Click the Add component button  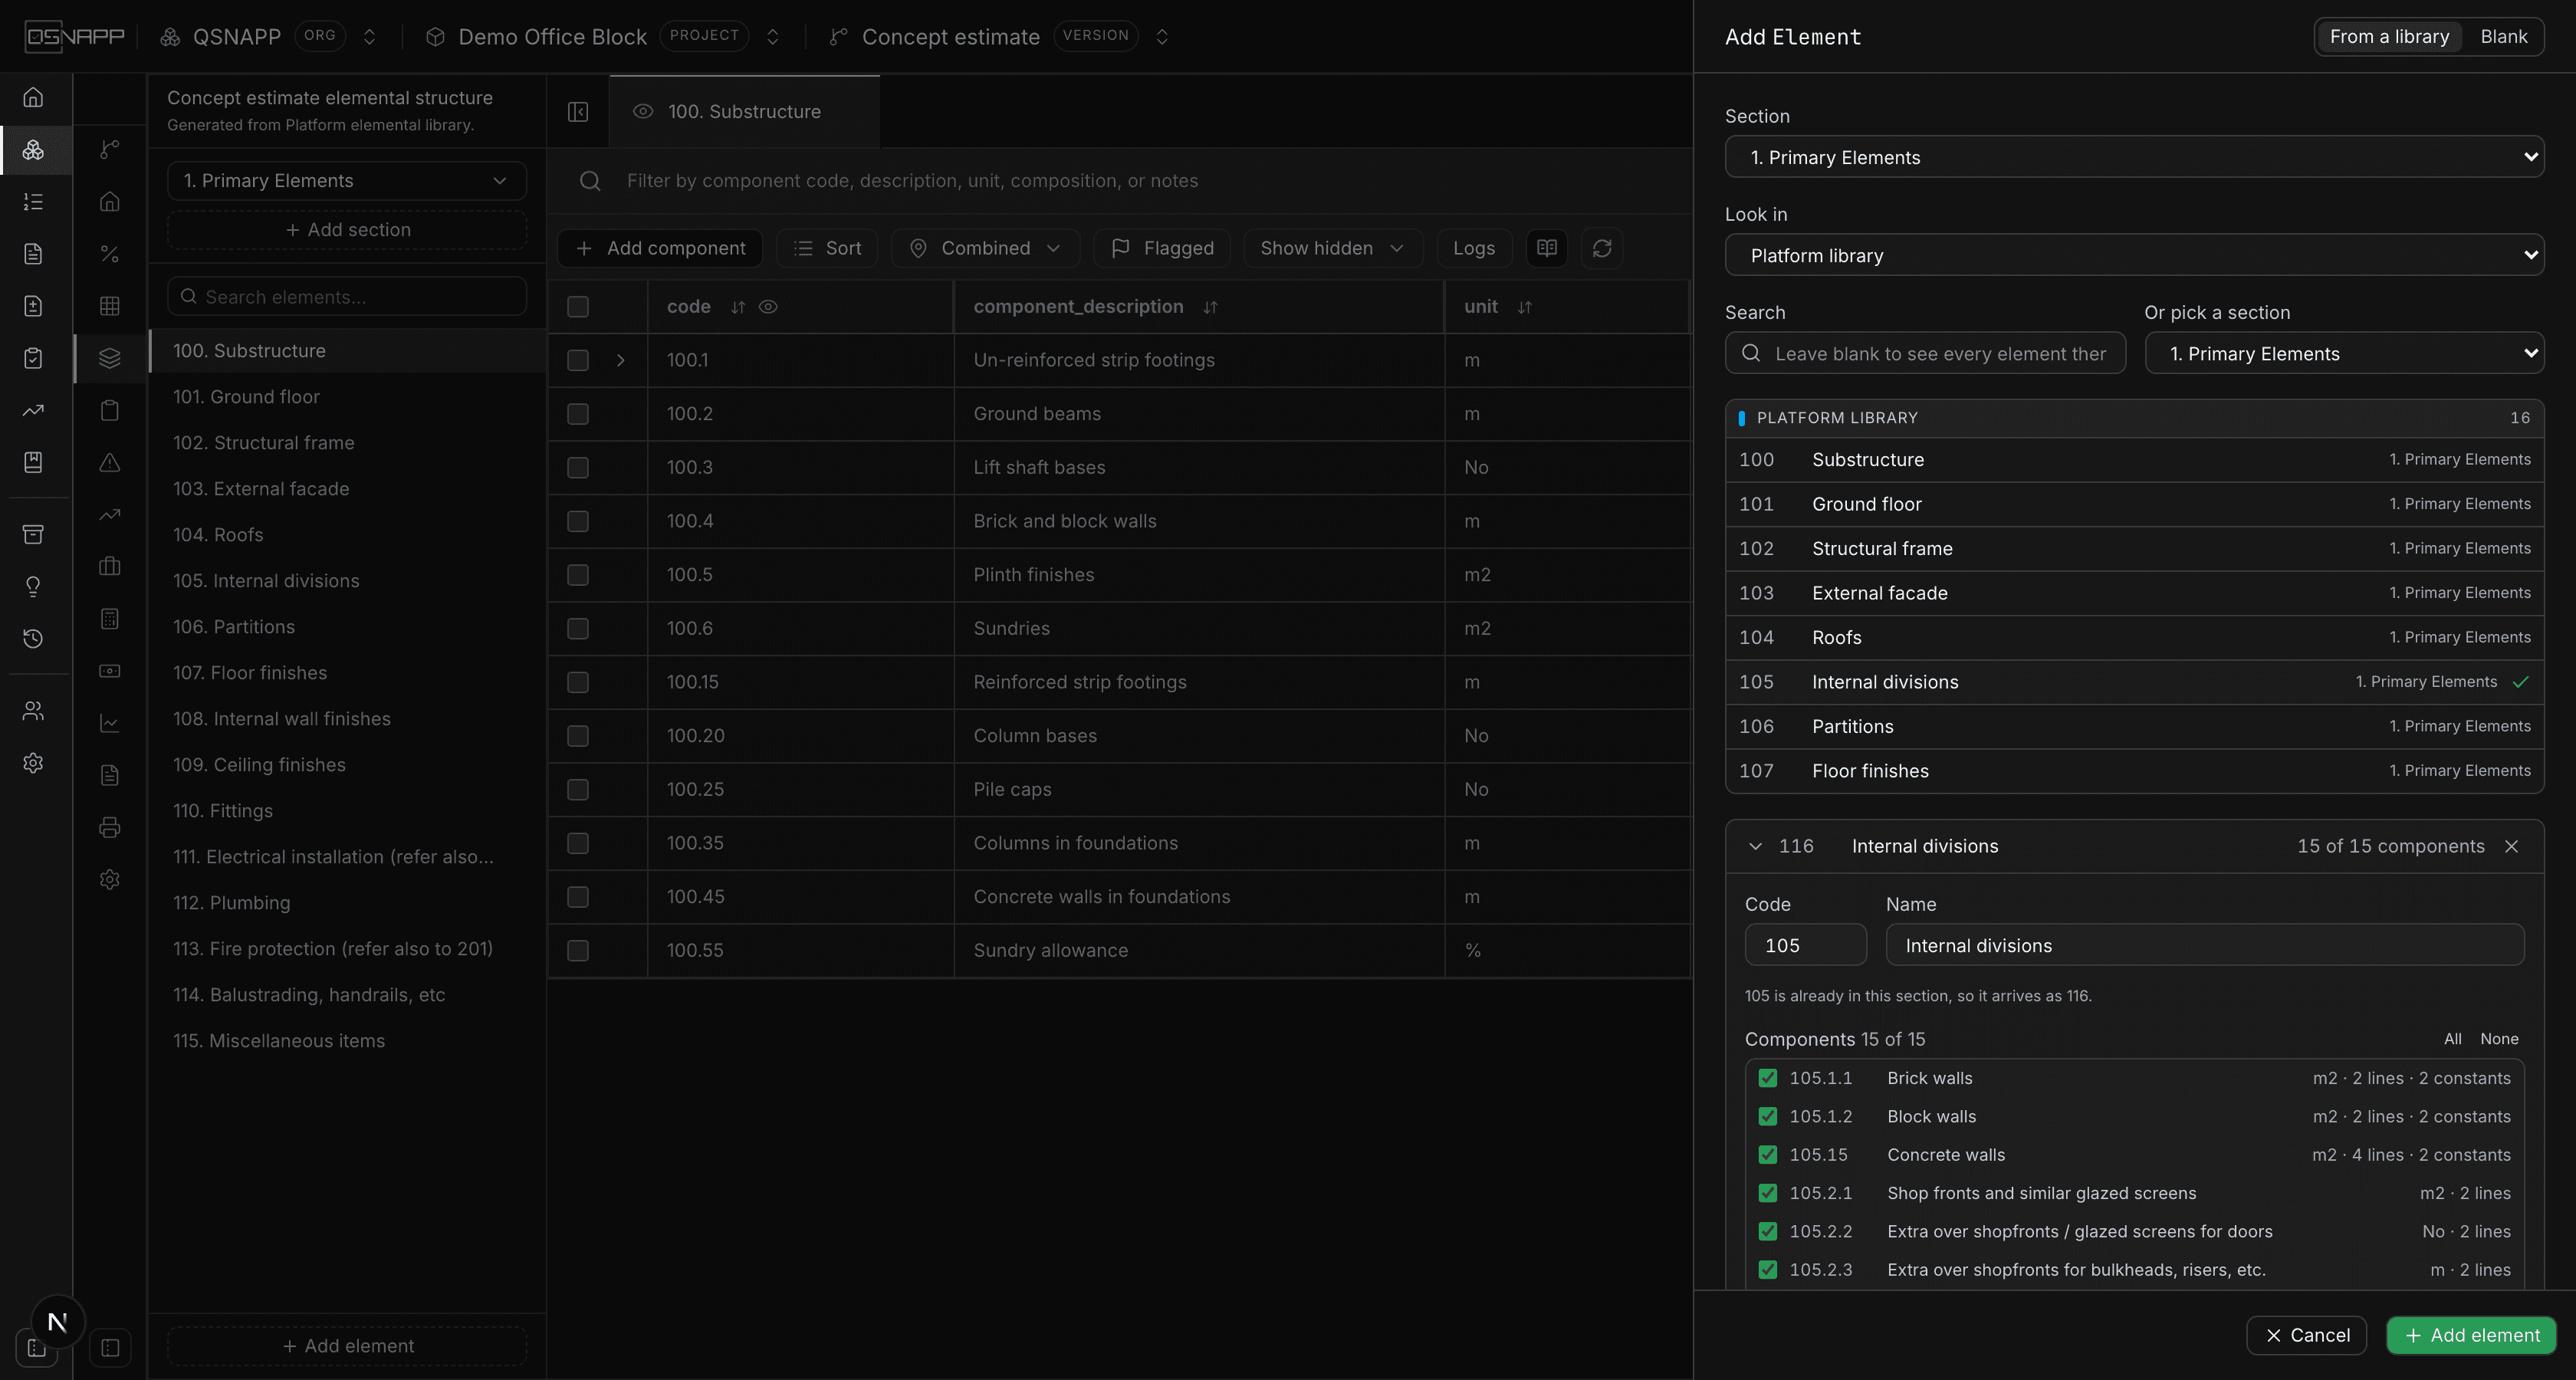point(660,248)
